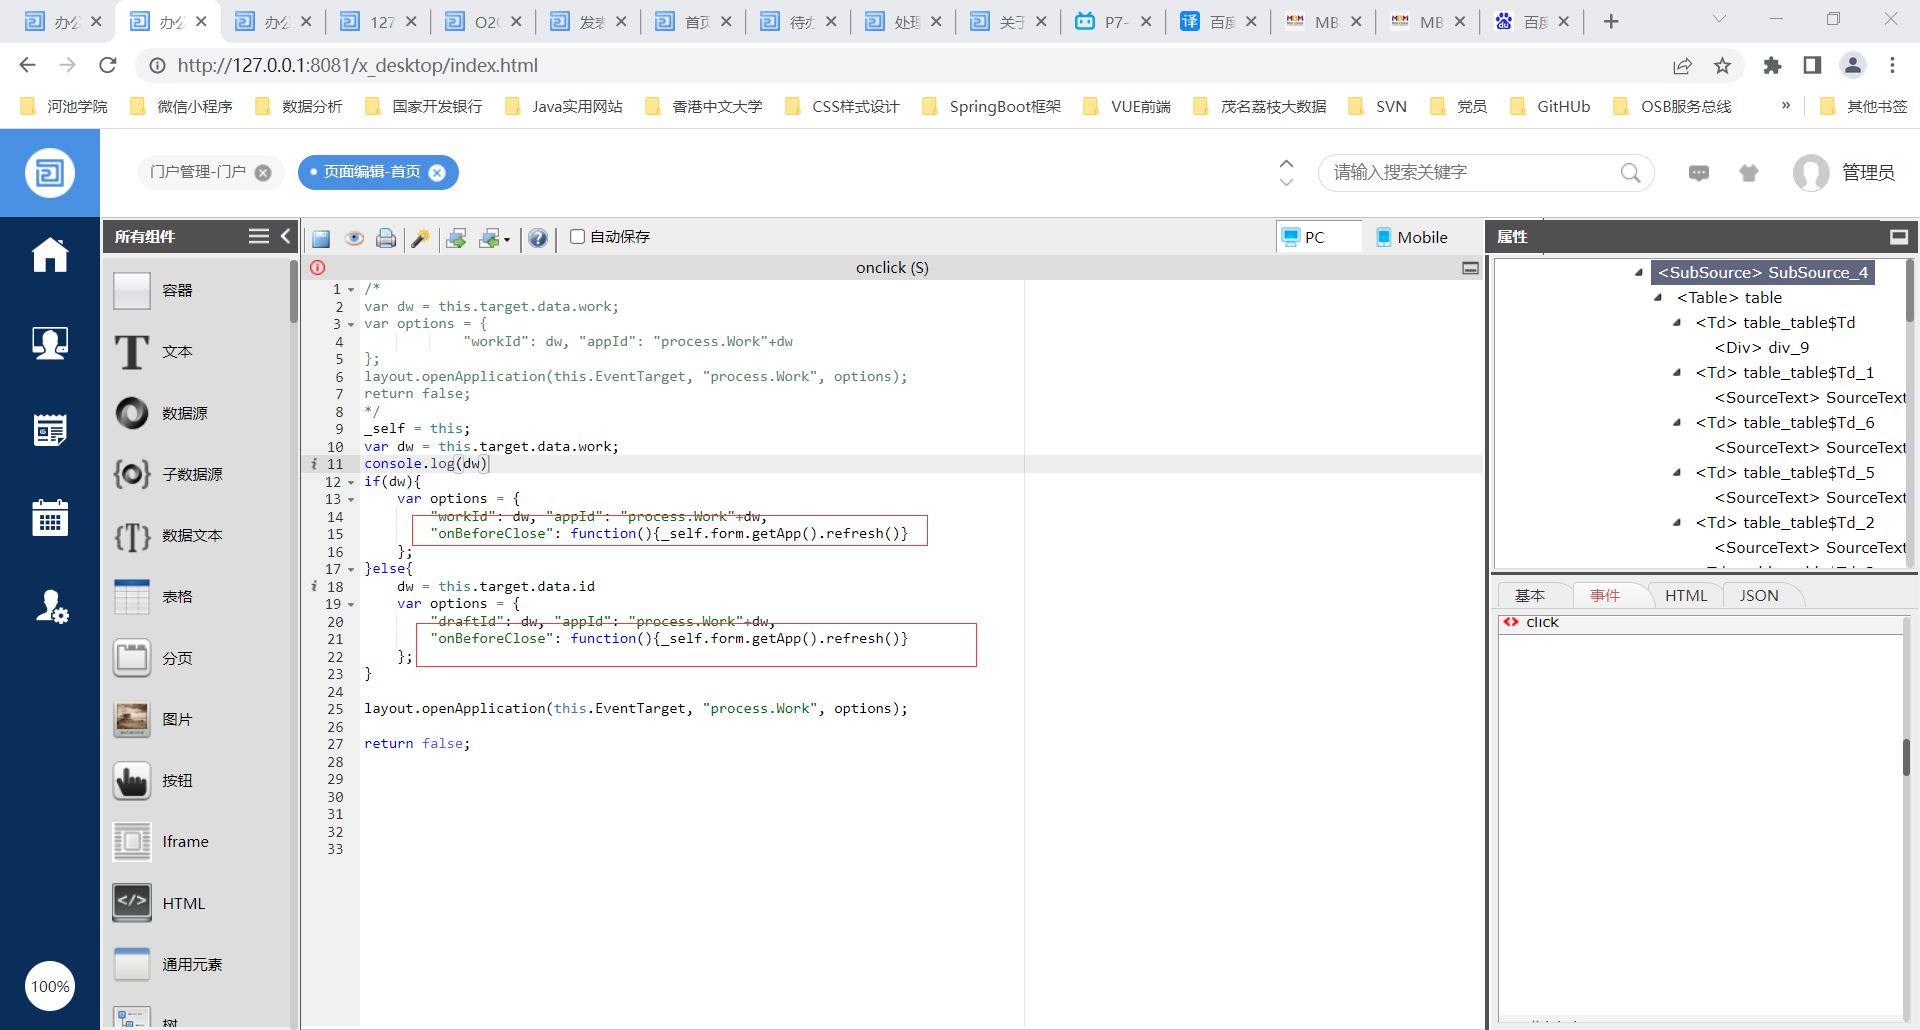Open the chat messages icon in header

[1698, 173]
